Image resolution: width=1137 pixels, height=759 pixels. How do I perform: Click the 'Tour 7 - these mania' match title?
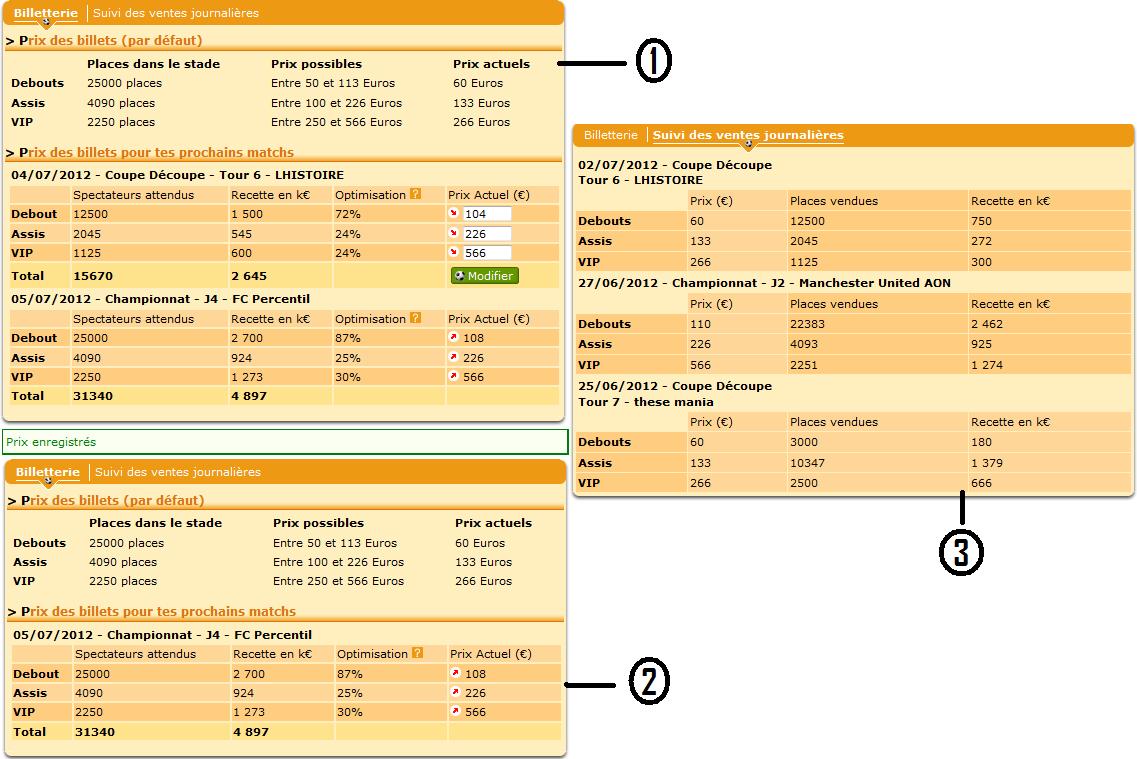[645, 402]
